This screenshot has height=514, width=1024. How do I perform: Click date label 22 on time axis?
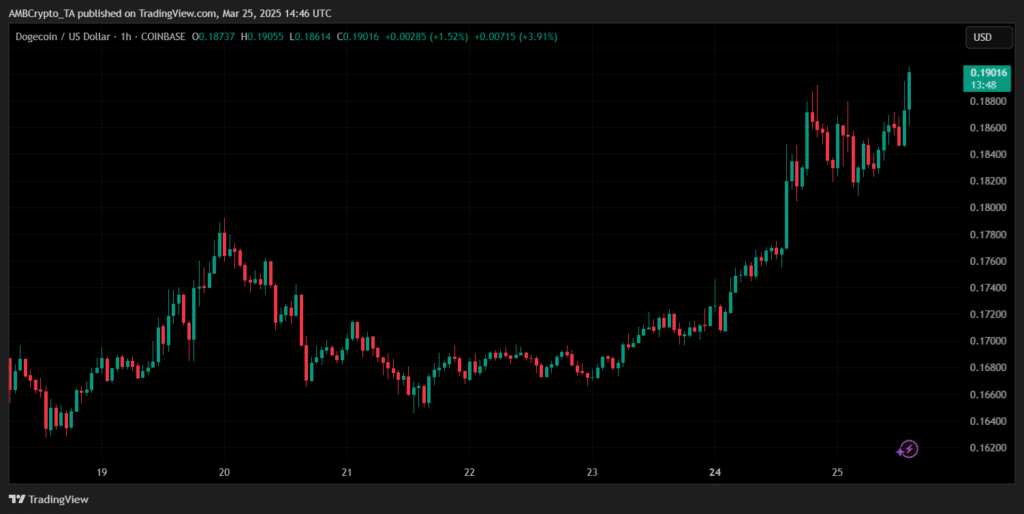point(469,472)
